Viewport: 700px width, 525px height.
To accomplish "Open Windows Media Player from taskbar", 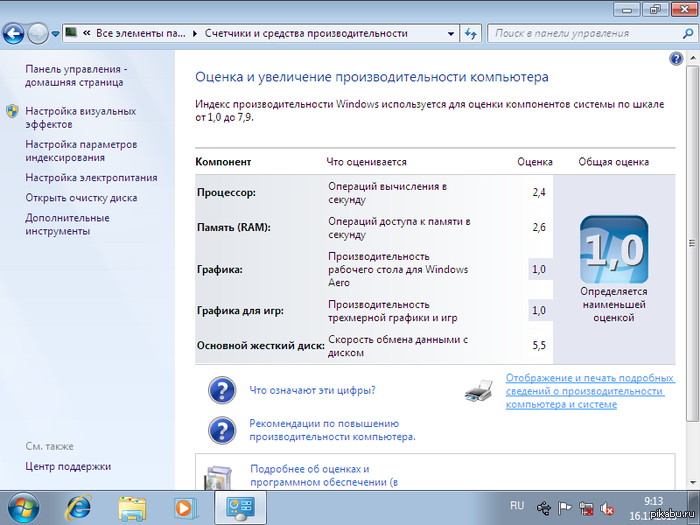I will [186, 506].
